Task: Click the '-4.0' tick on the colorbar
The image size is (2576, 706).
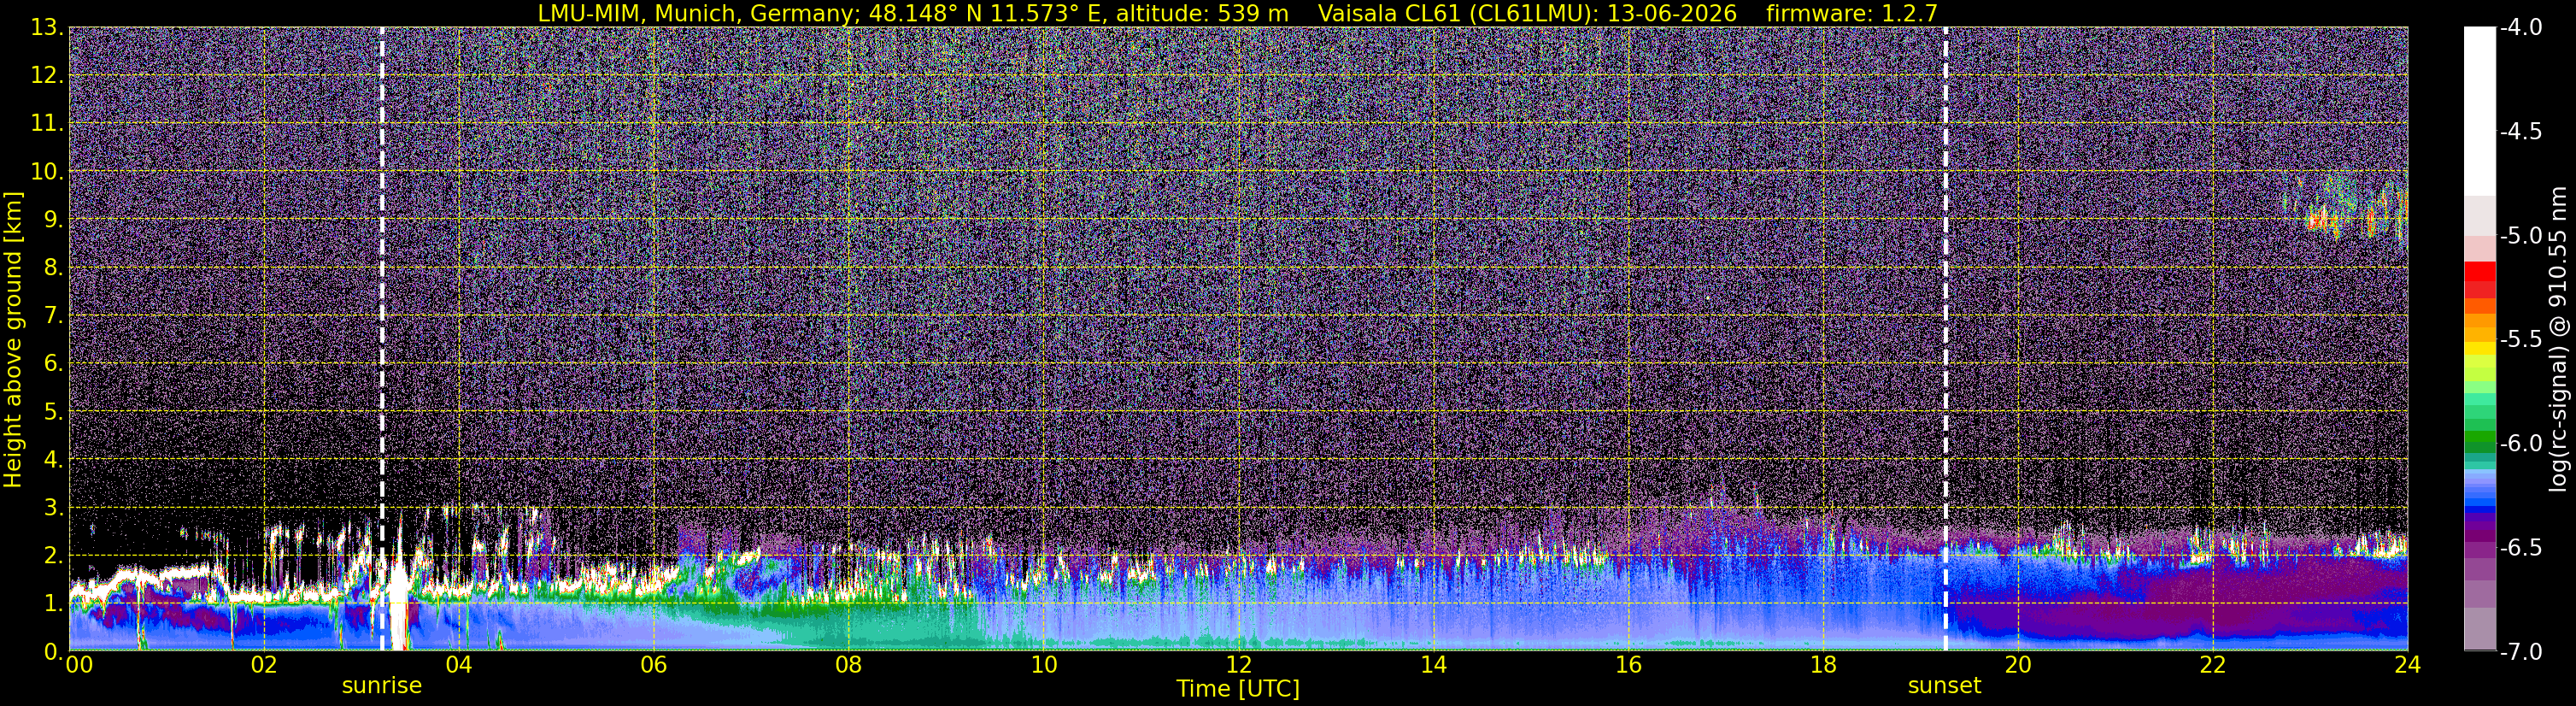Action: tap(2520, 28)
